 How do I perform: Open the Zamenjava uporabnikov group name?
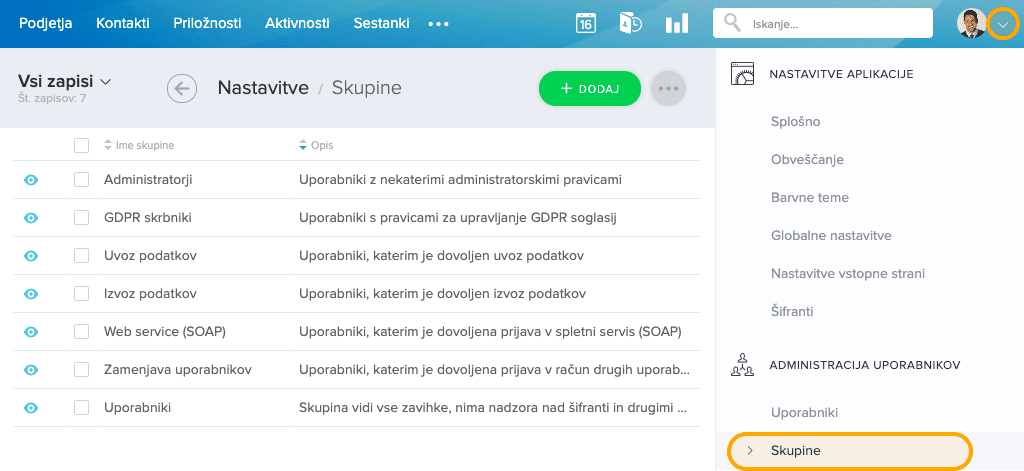click(x=178, y=370)
